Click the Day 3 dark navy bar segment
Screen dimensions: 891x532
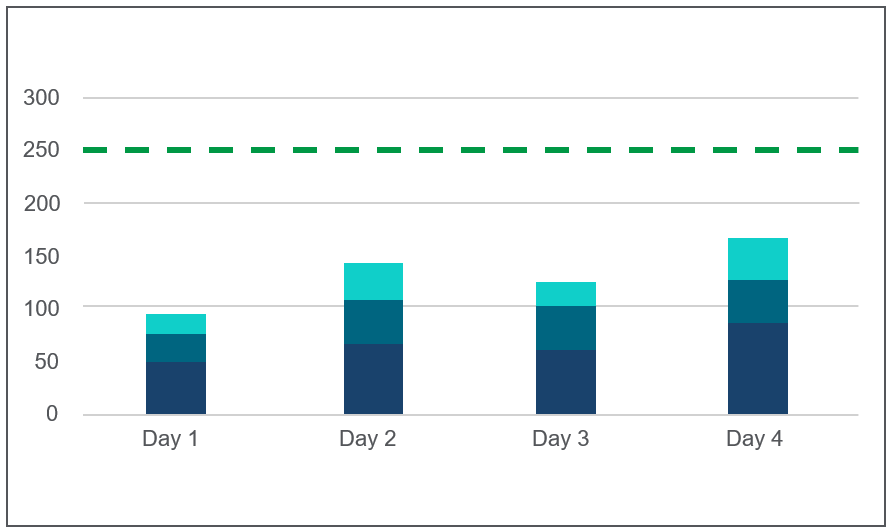[566, 382]
